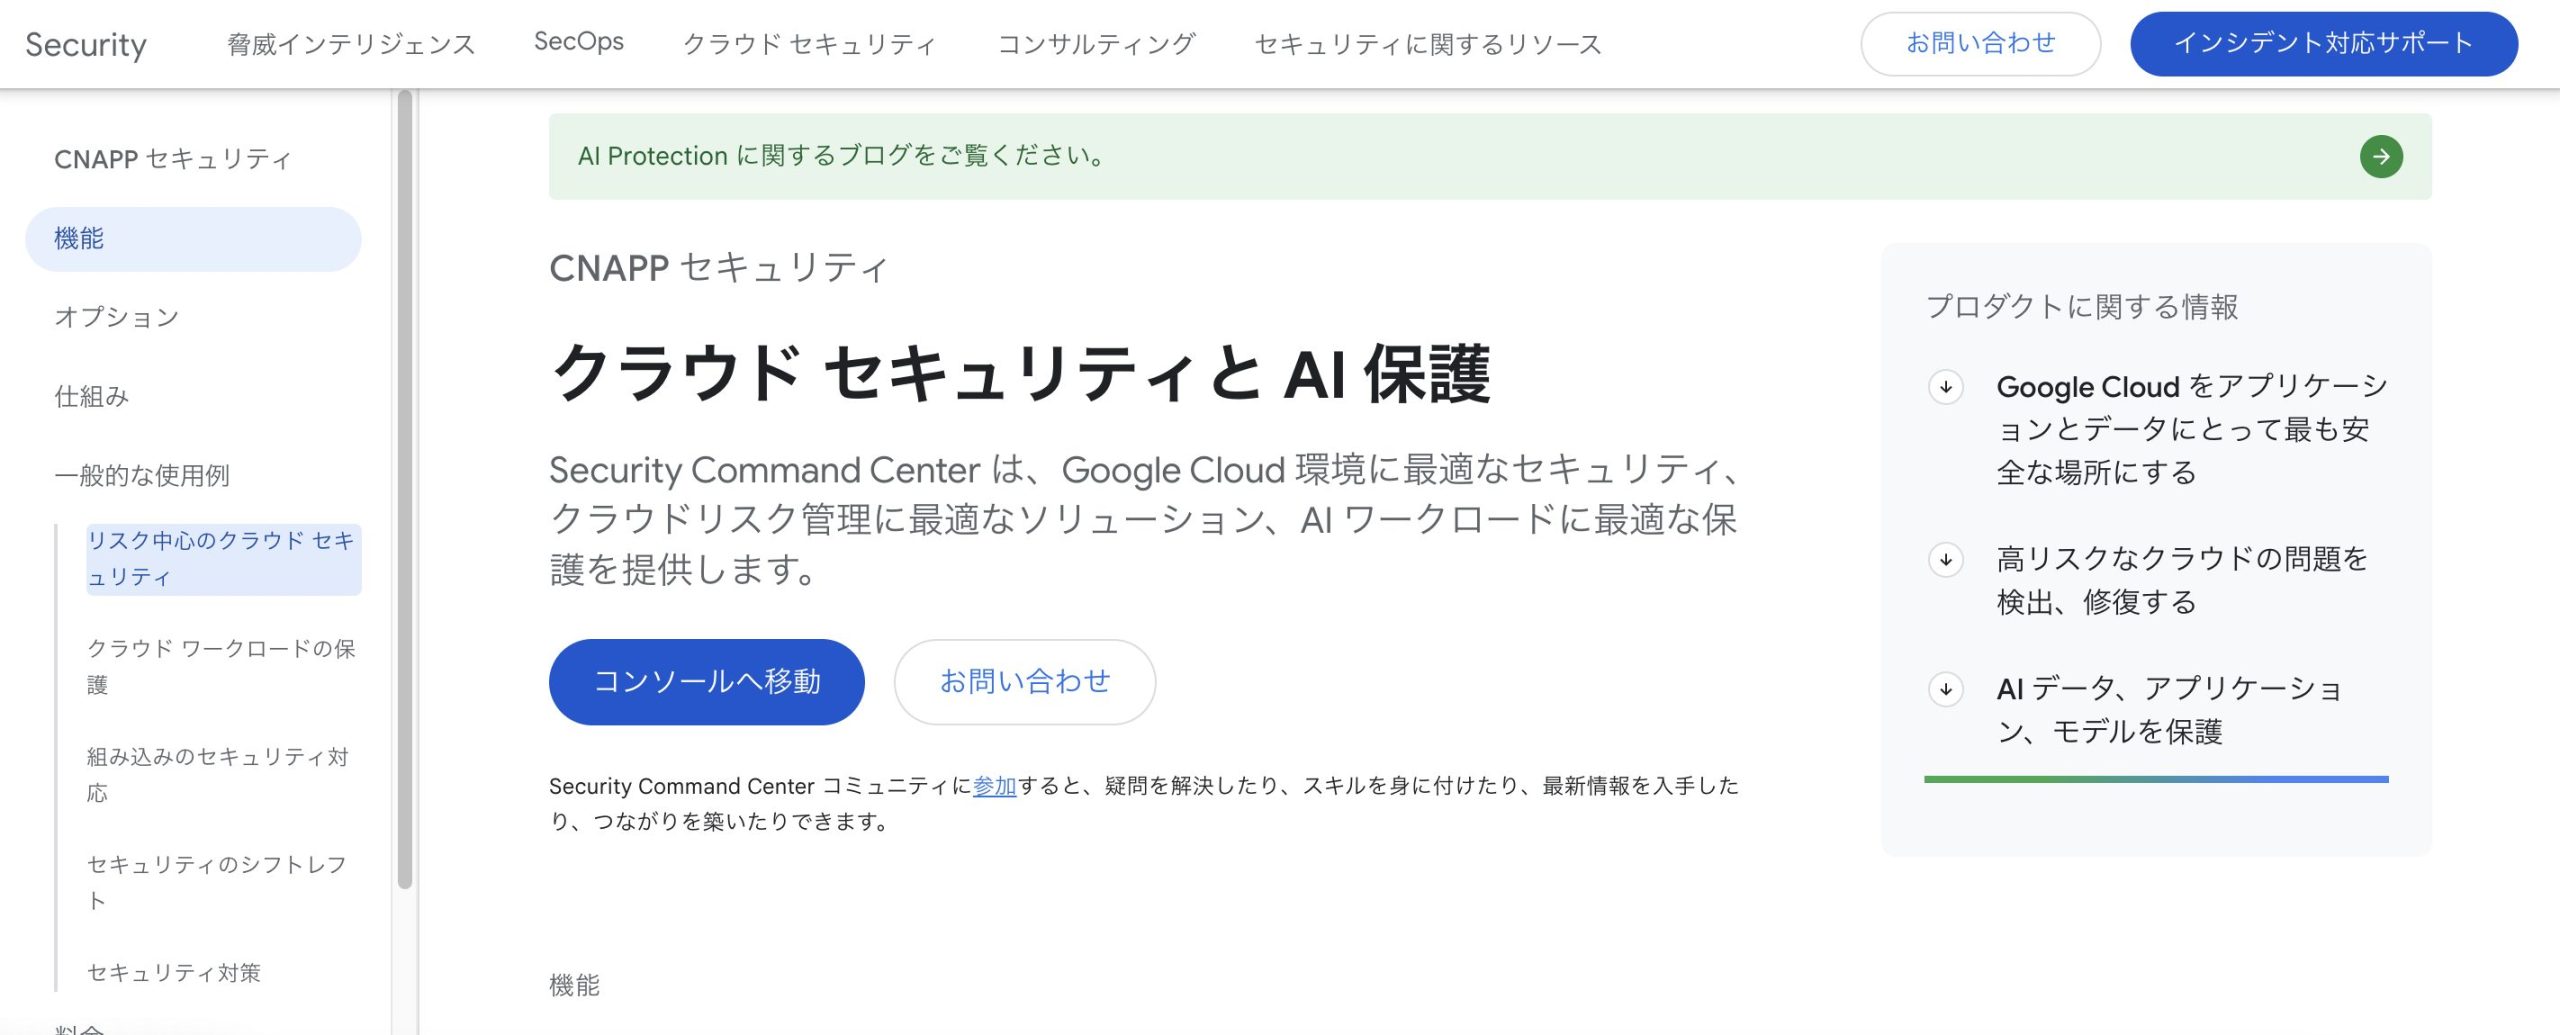Click the sidebar vertical scrollbar
The image size is (2560, 1035).
click(x=405, y=490)
